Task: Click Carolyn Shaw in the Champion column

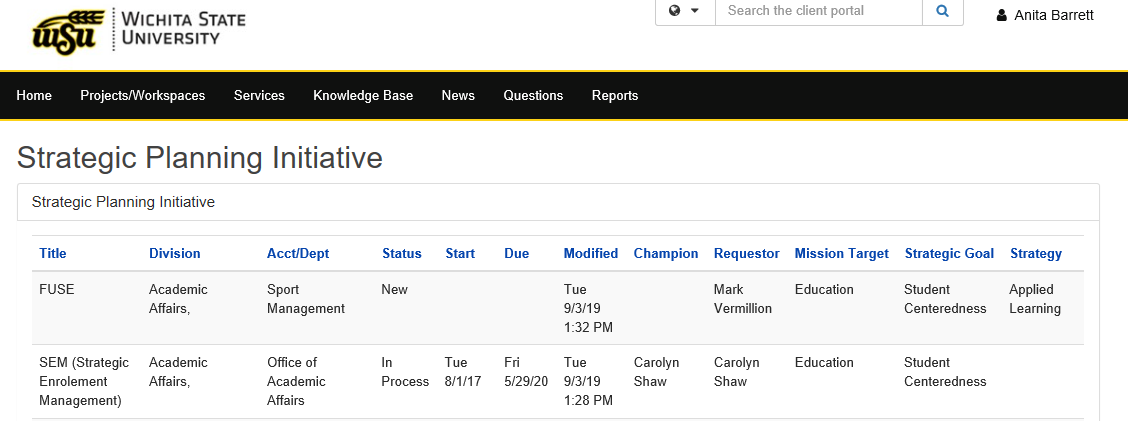Action: coord(656,372)
